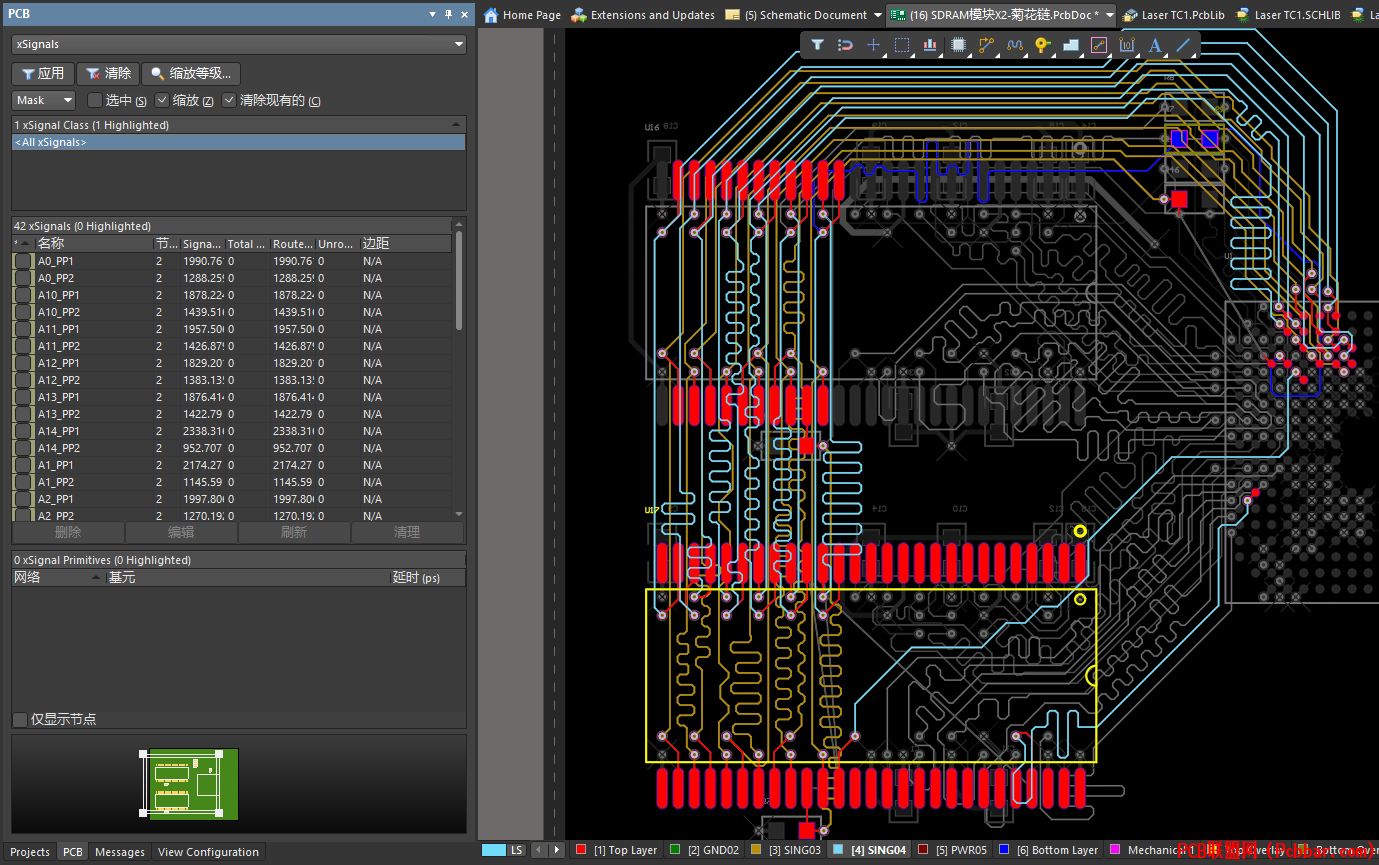Screen dimensions: 1379x865
Task: Select the place via tool
Action: point(1043,45)
